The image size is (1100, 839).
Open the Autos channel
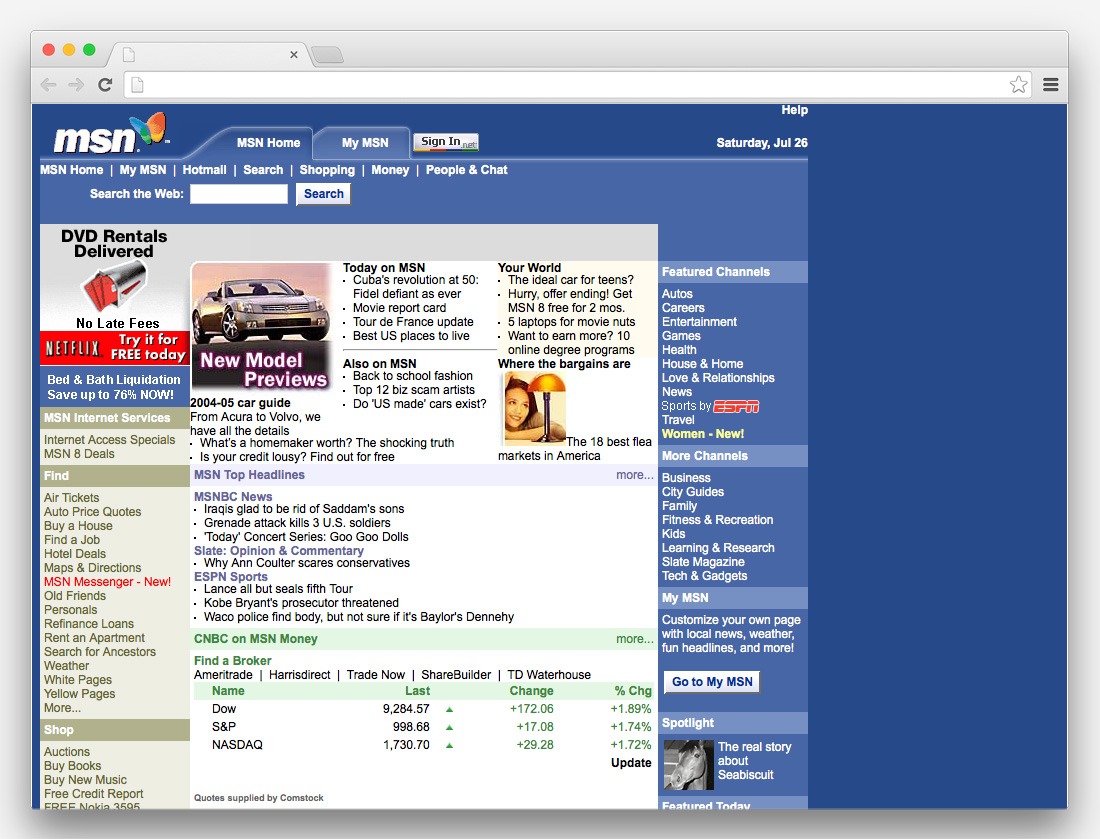click(x=677, y=294)
